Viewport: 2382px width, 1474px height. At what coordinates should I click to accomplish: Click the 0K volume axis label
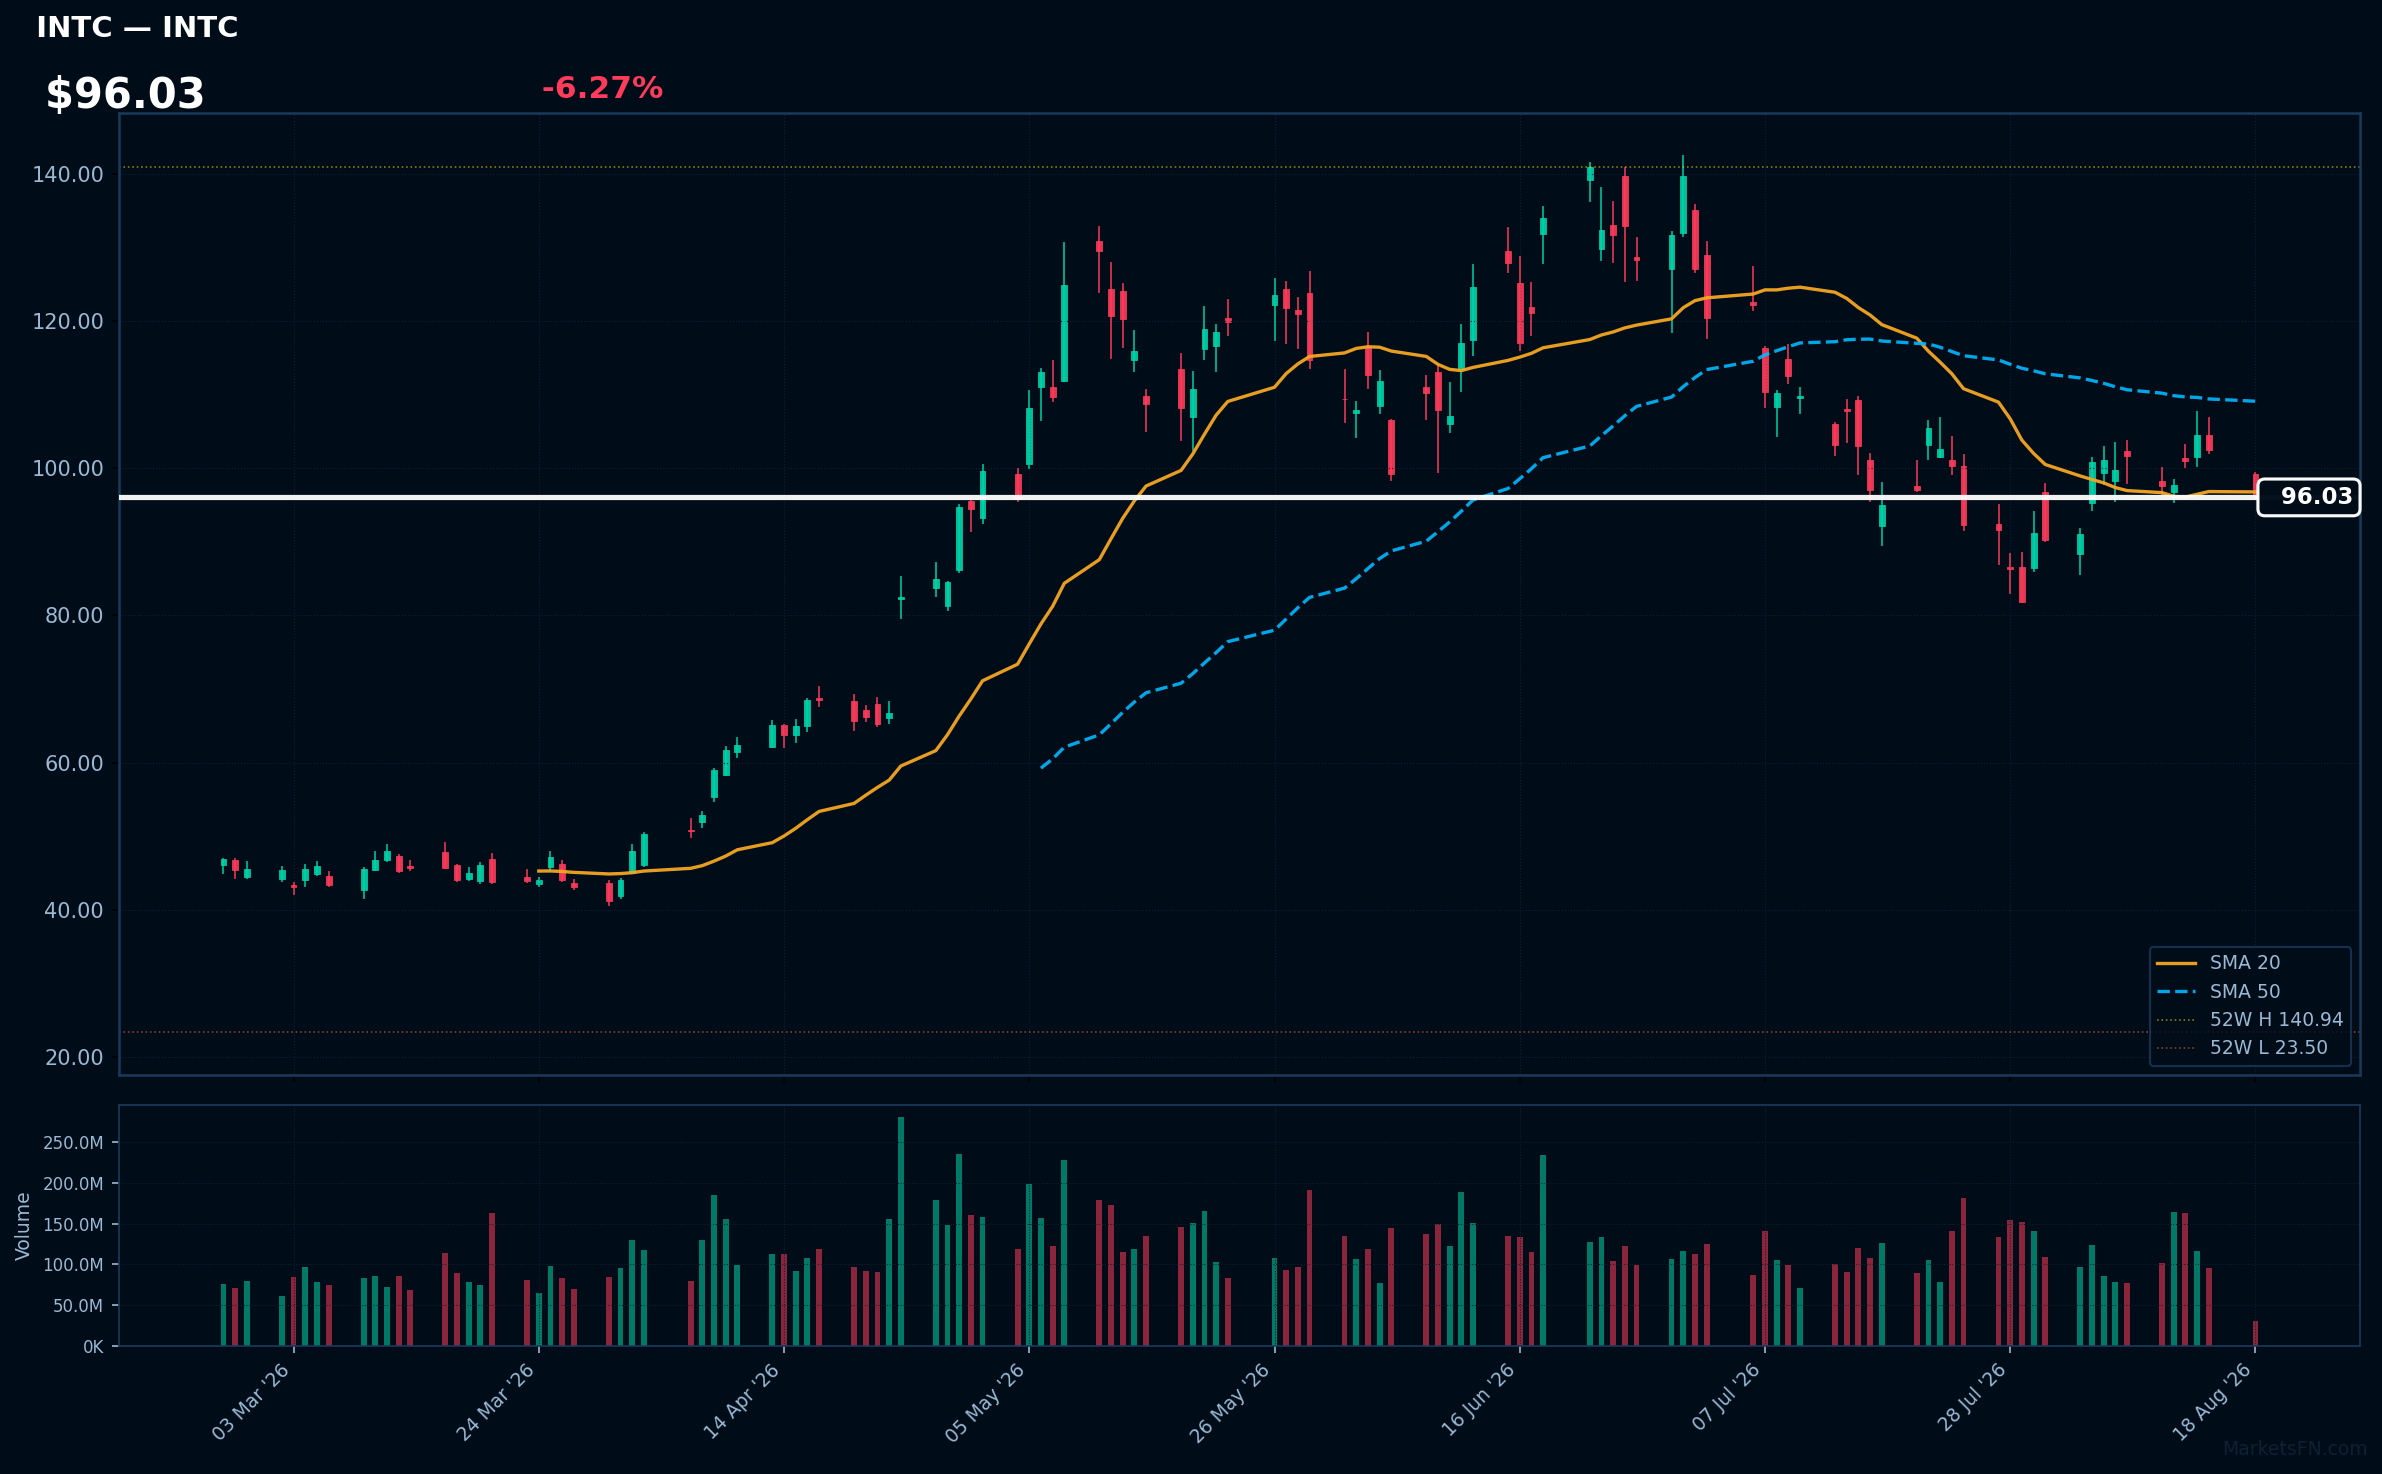click(92, 1346)
